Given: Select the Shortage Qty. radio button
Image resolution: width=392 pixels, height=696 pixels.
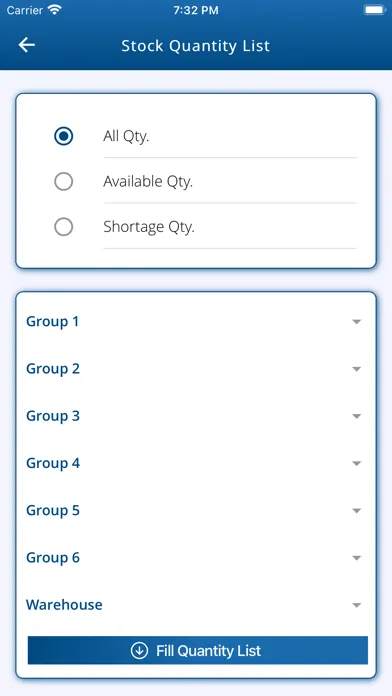Looking at the screenshot, I should click(x=63, y=227).
